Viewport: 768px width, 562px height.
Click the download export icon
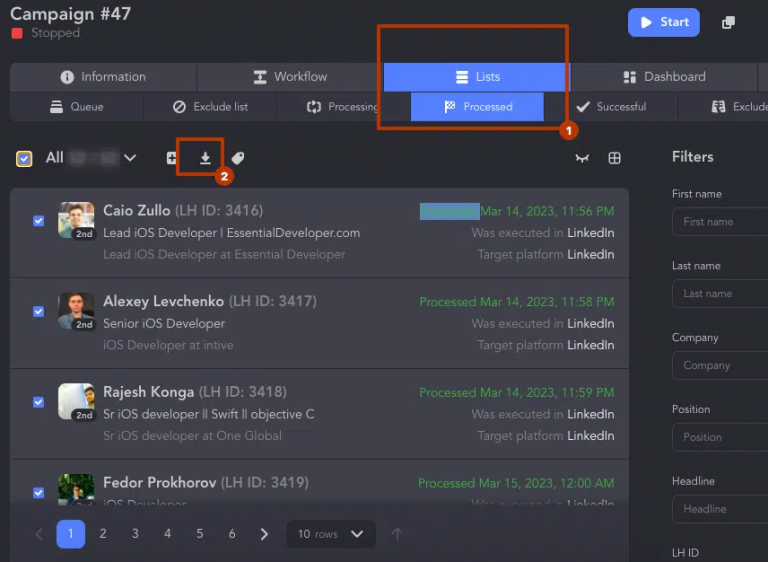pyautogui.click(x=205, y=158)
